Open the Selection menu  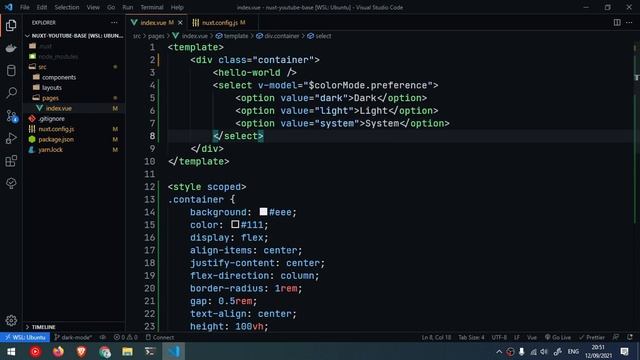(x=67, y=7)
